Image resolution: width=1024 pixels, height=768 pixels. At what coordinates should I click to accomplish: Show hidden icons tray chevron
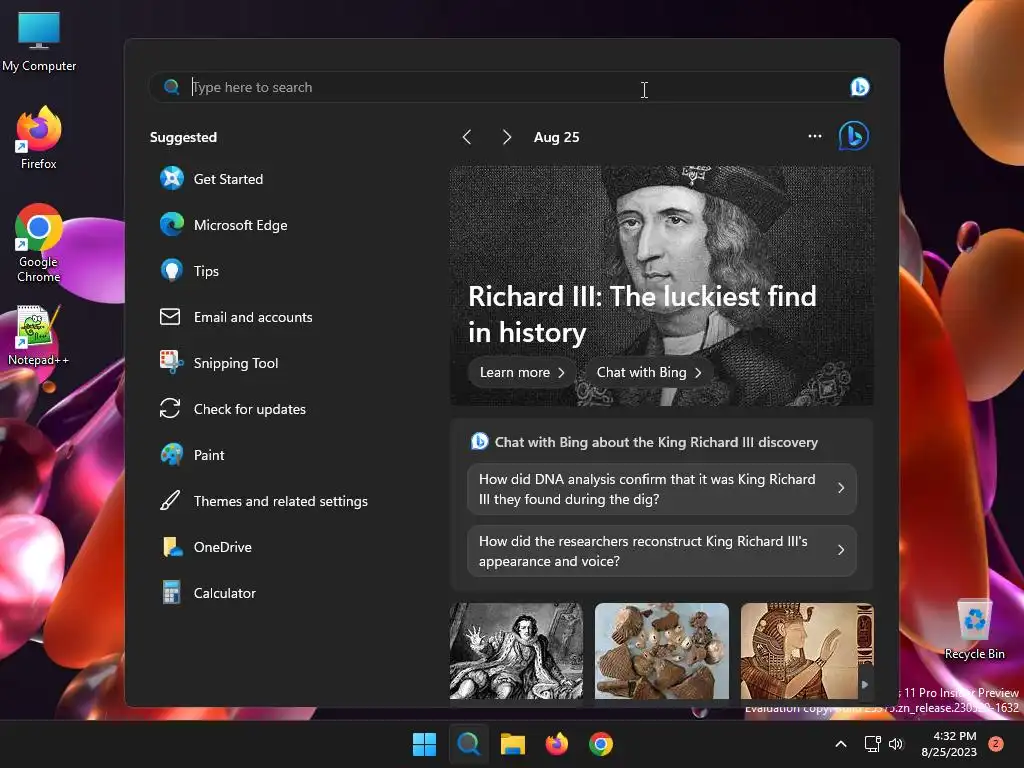(841, 744)
